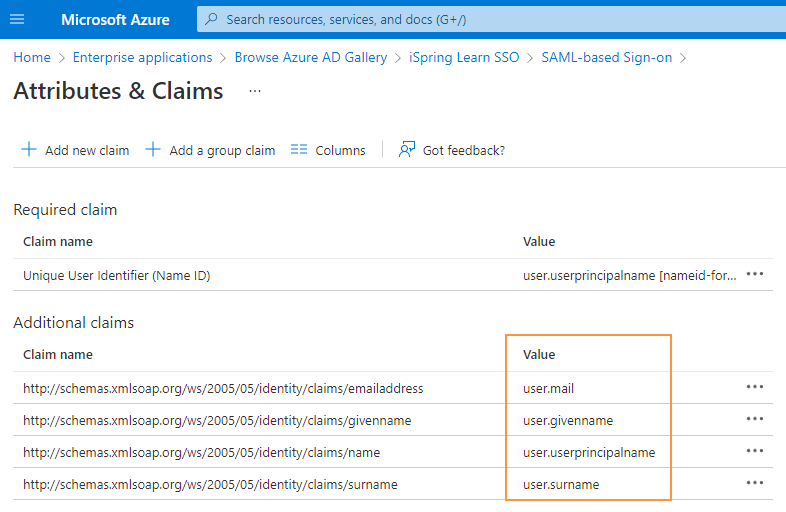The height and width of the screenshot is (512, 786).
Task: Click Value header under Additional claims
Action: tap(539, 355)
